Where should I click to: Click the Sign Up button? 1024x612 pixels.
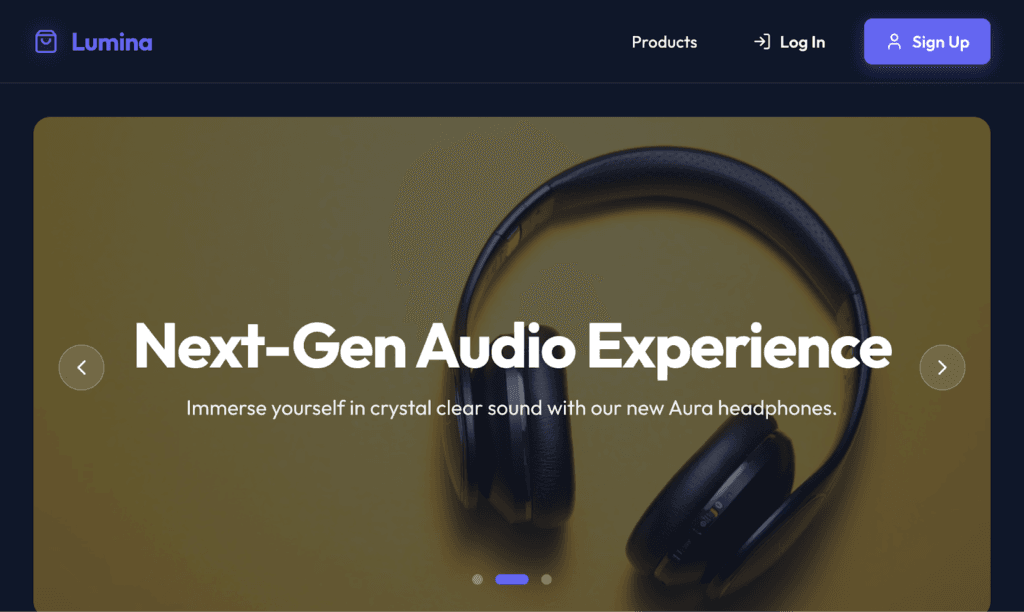point(927,41)
